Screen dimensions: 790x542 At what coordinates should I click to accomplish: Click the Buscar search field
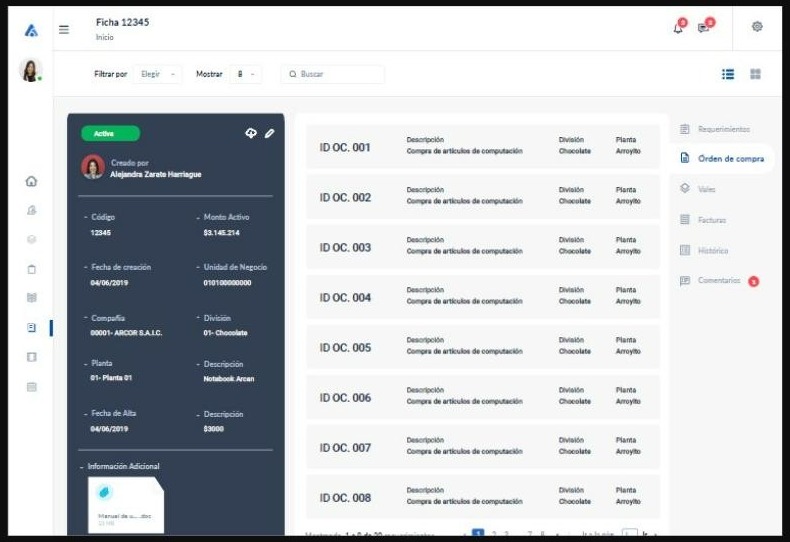[333, 74]
